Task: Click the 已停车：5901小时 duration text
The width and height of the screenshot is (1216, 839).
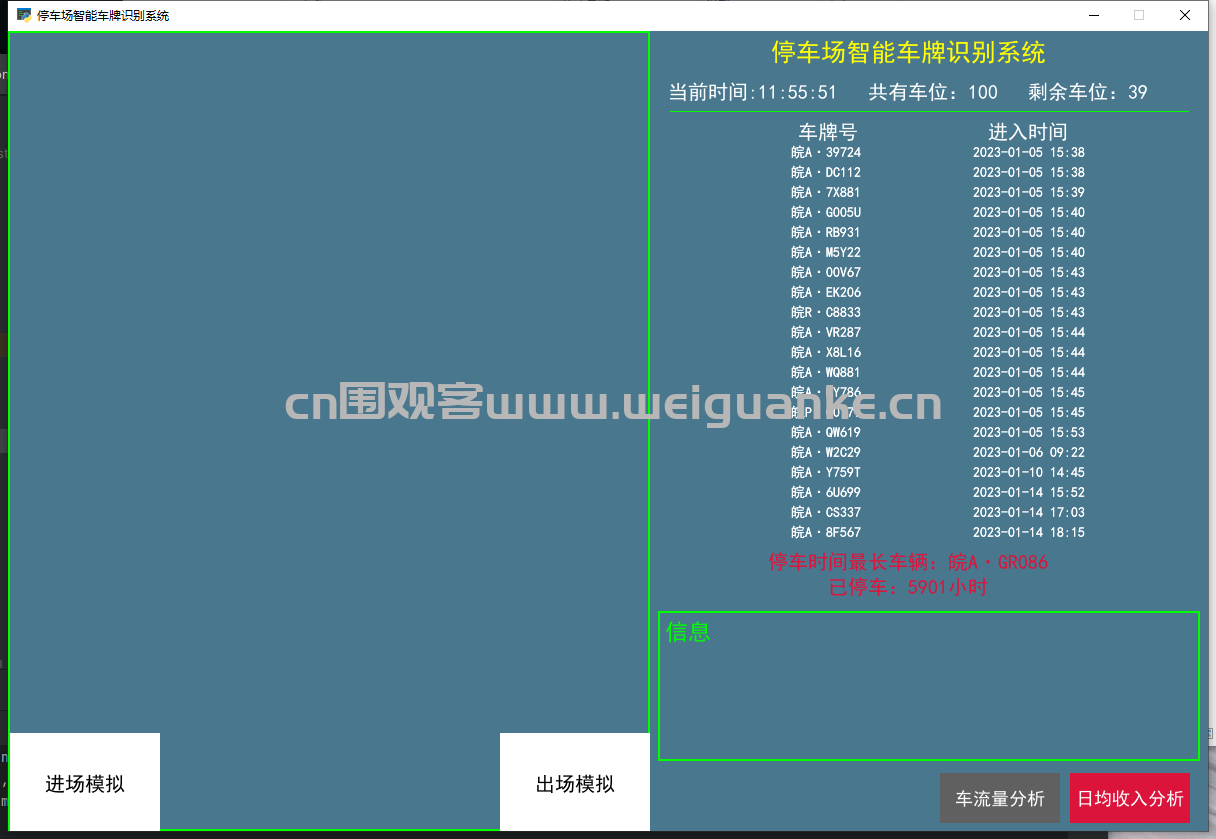Action: click(x=908, y=587)
